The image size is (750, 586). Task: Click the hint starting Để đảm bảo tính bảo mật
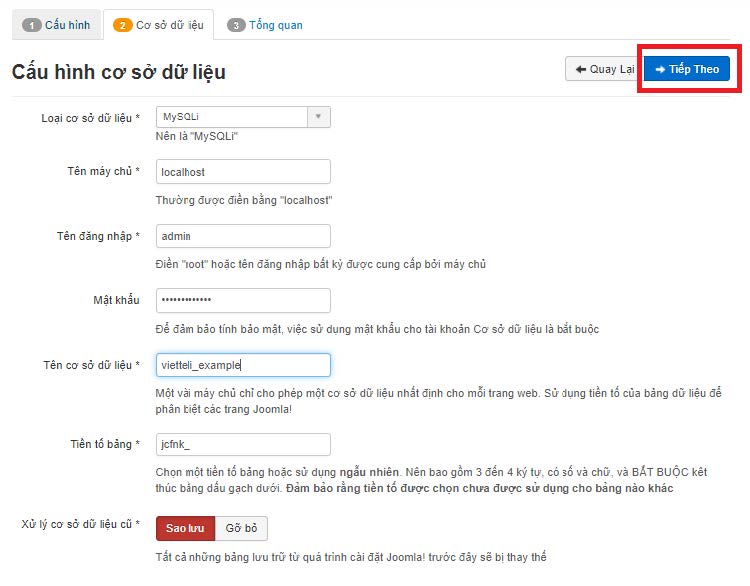coord(377,329)
